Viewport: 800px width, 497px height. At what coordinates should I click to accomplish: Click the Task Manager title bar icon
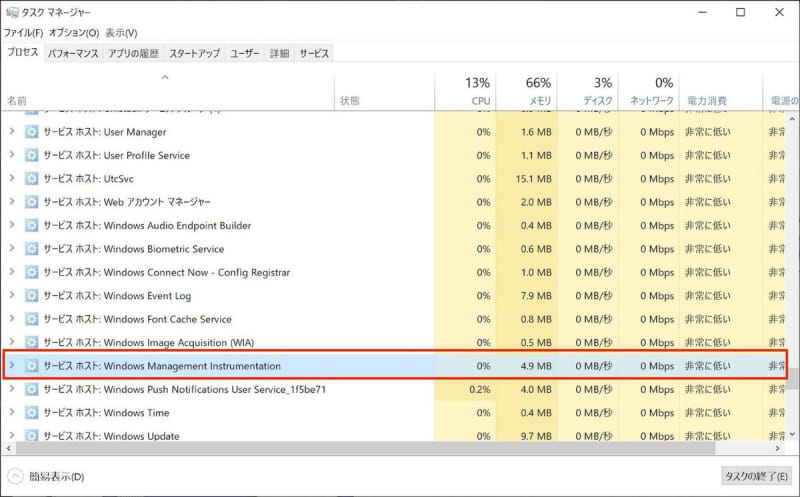tap(12, 12)
